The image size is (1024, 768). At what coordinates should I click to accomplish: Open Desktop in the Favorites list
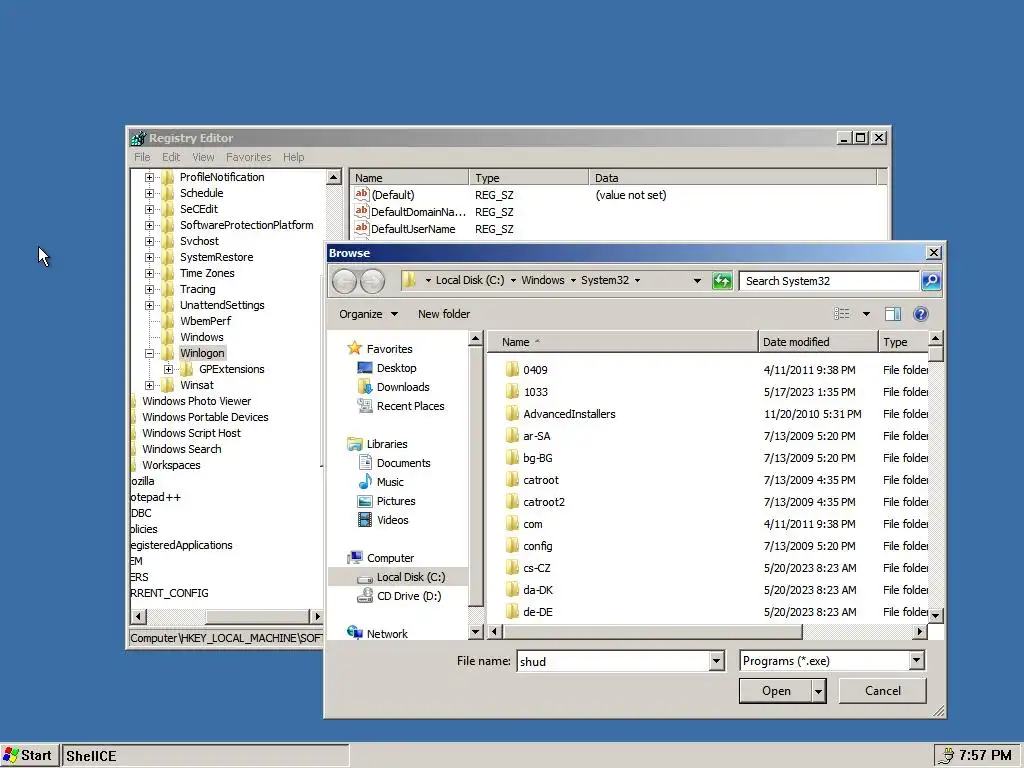click(396, 368)
